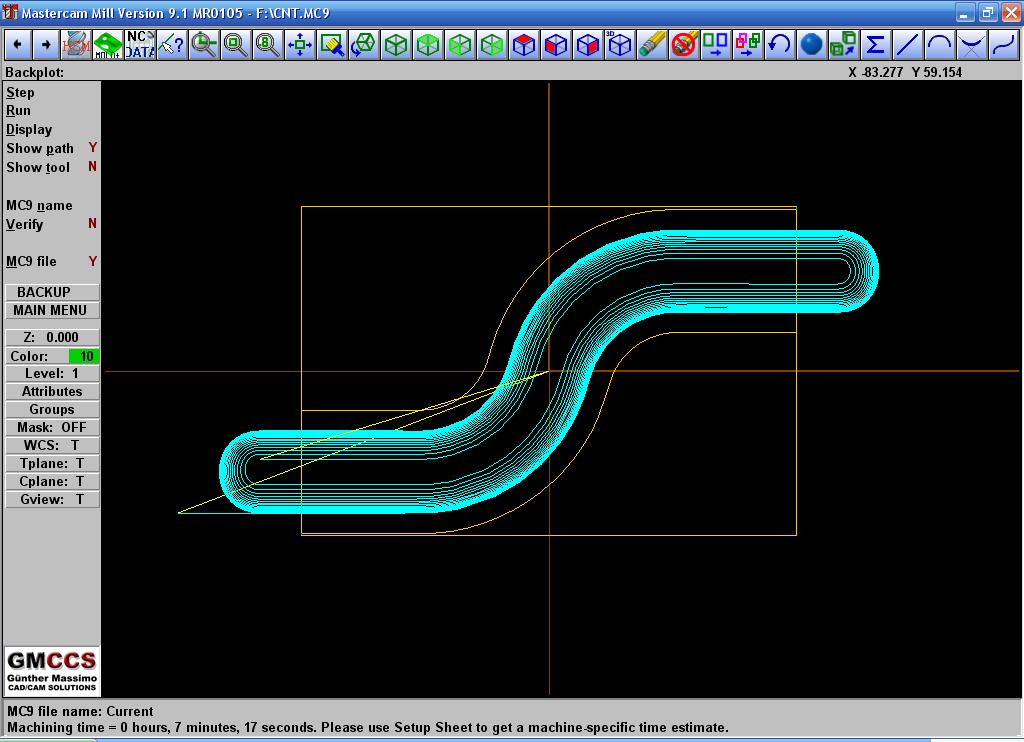This screenshot has height=742, width=1024.
Task: Click the next toolbar page right arrow
Action: (x=46, y=44)
